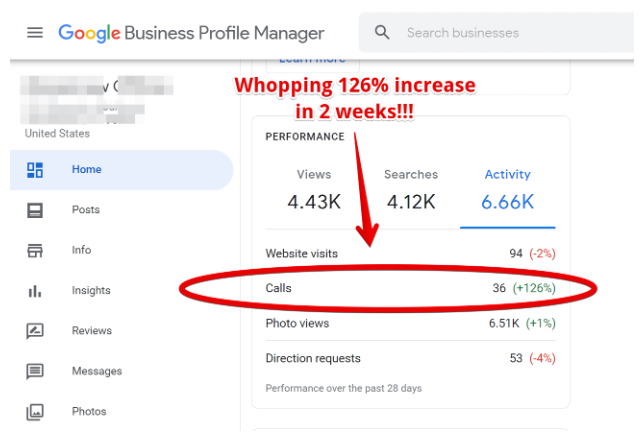Click the Info storefront icon

pos(35,251)
